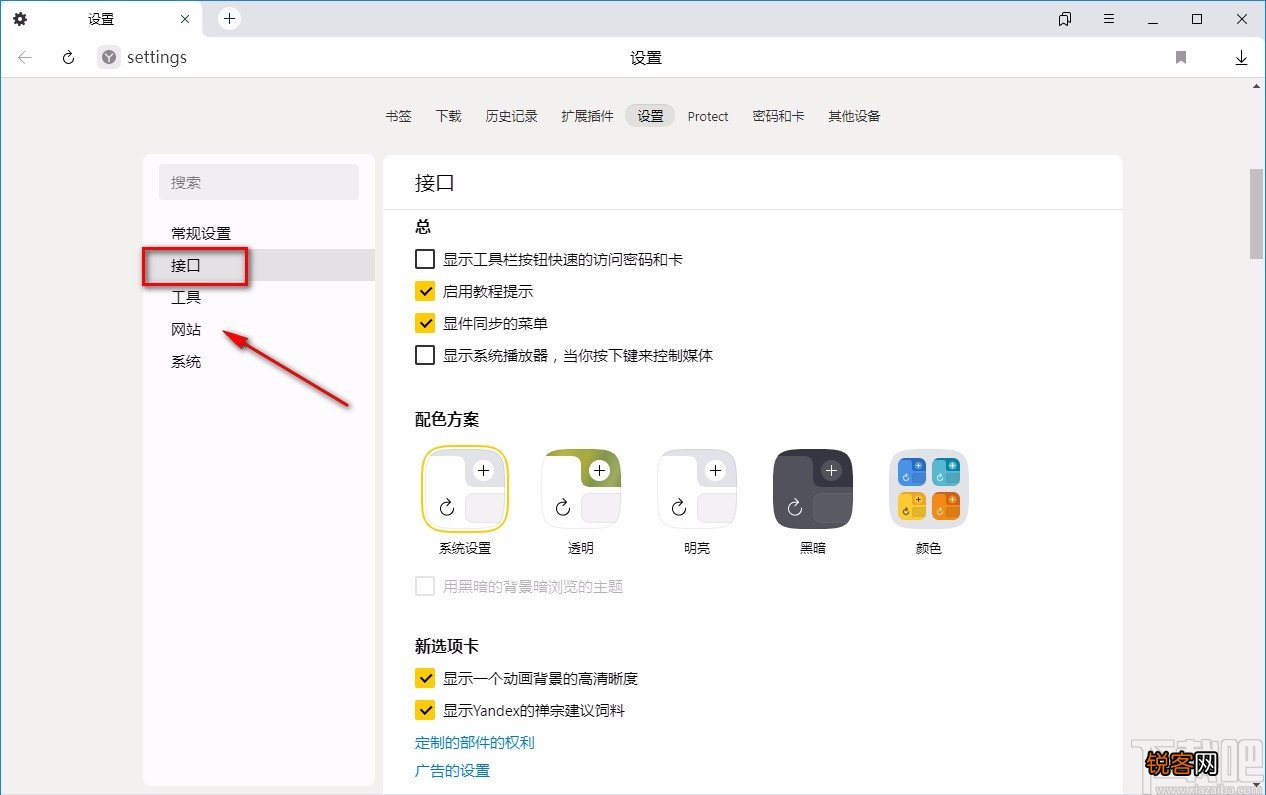This screenshot has width=1266, height=795.
Task: Click the 新选项卡 heading
Action: coord(447,646)
